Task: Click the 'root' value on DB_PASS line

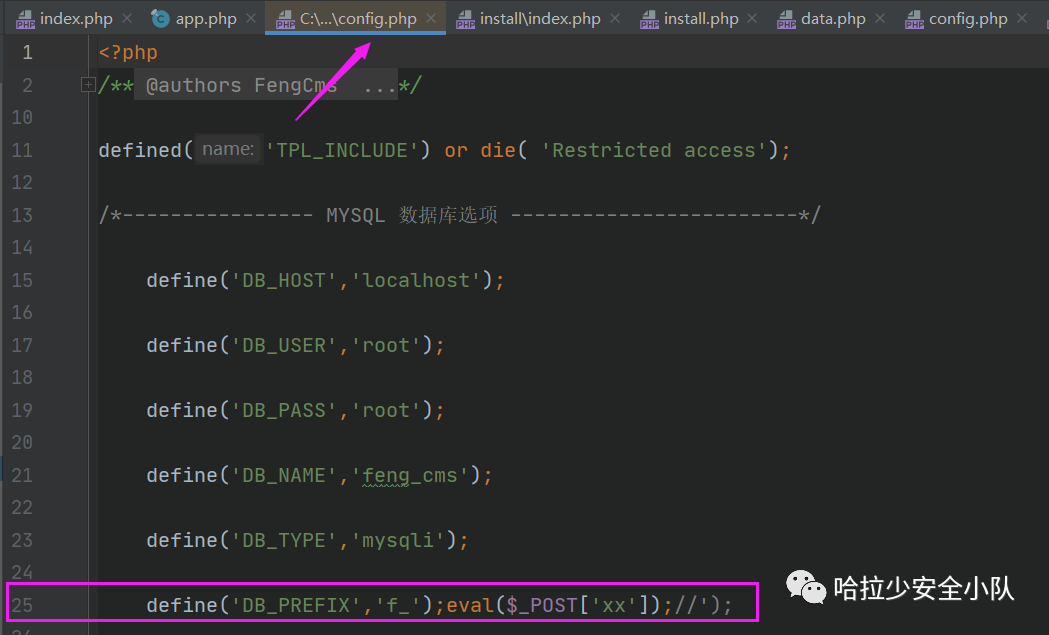Action: point(386,410)
